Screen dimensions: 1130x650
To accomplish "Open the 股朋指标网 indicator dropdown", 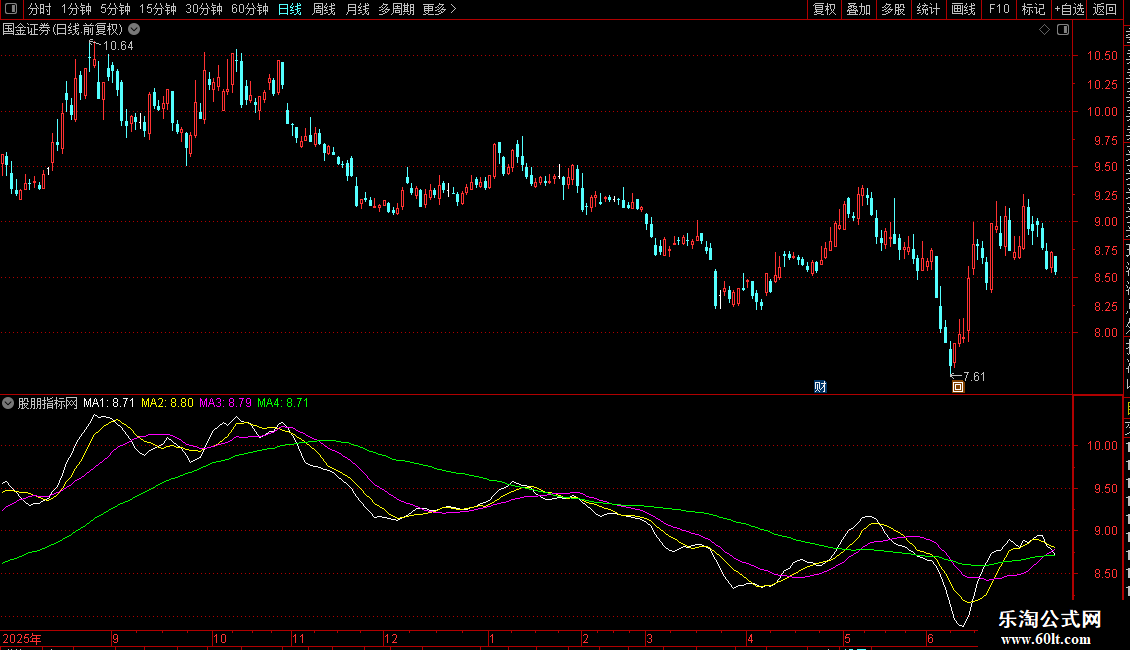I will [x=8, y=403].
